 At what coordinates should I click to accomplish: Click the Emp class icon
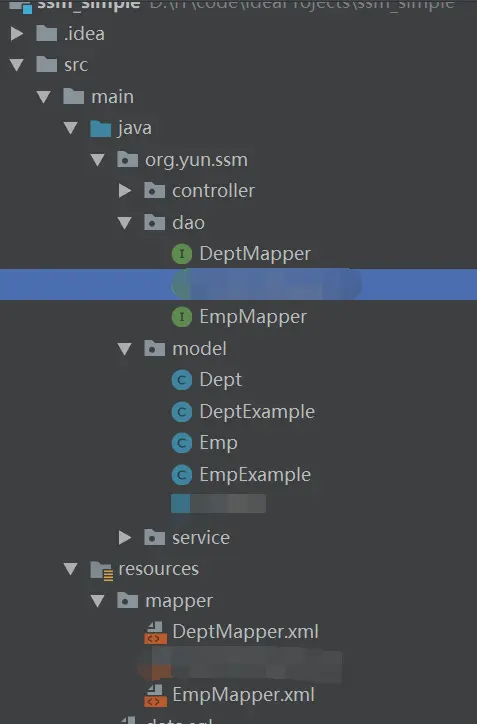[182, 443]
